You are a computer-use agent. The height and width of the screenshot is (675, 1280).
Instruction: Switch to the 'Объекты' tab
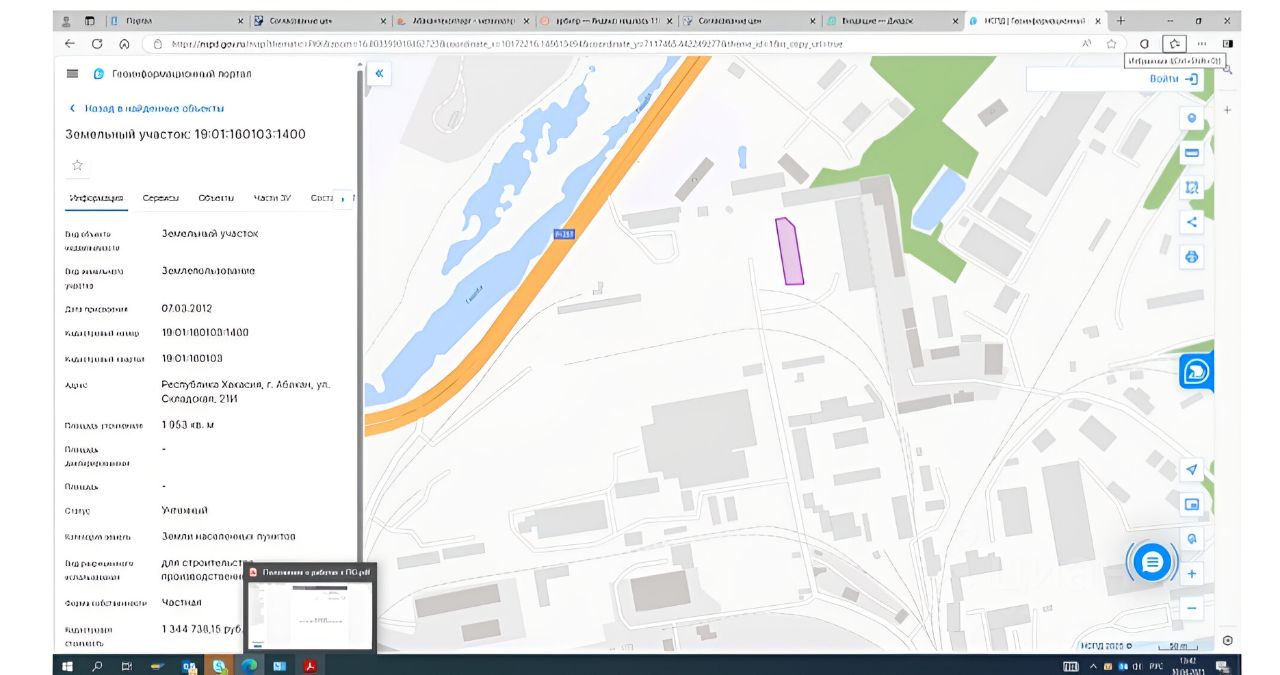tap(216, 198)
